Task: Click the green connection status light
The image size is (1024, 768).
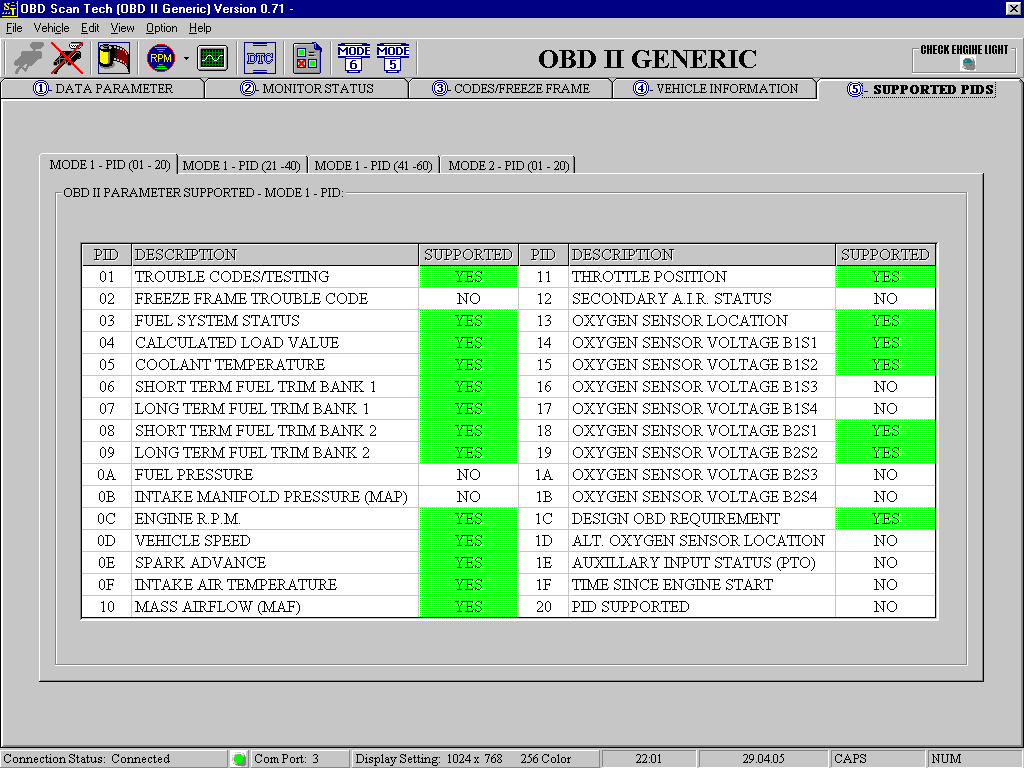Action: [x=239, y=759]
